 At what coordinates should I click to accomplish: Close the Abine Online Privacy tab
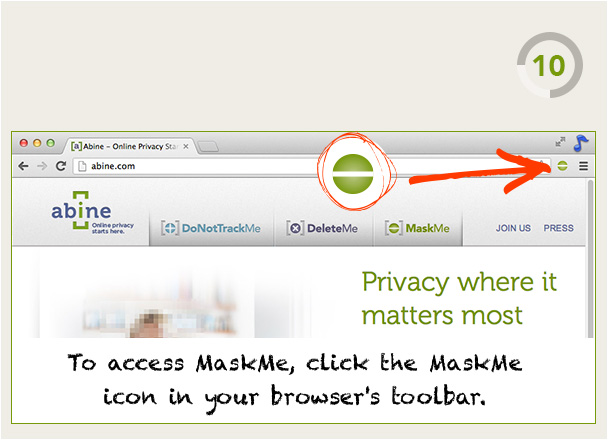coord(186,146)
